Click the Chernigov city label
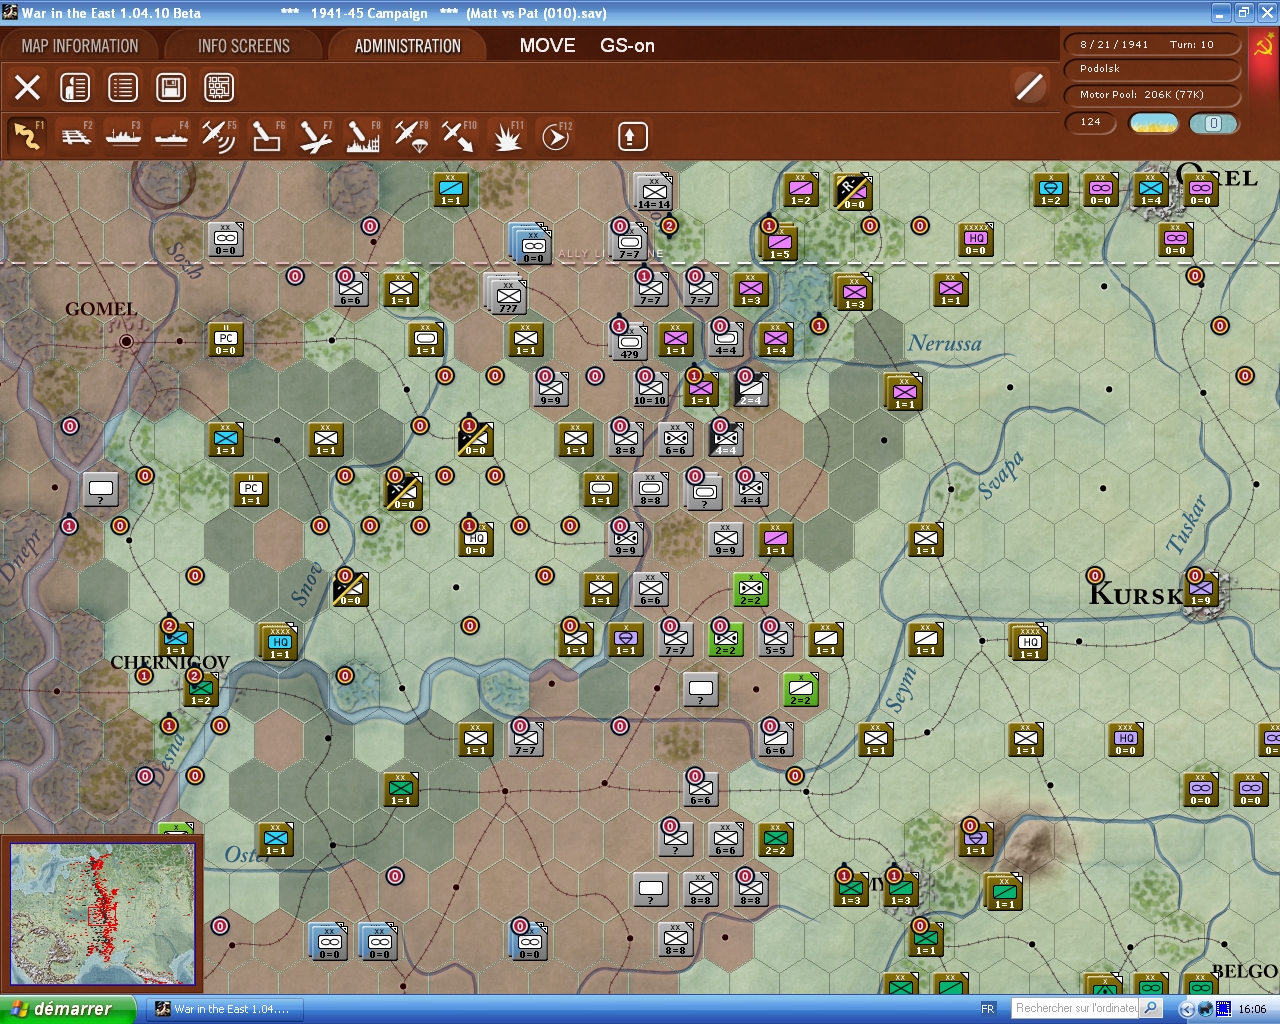 pos(170,662)
